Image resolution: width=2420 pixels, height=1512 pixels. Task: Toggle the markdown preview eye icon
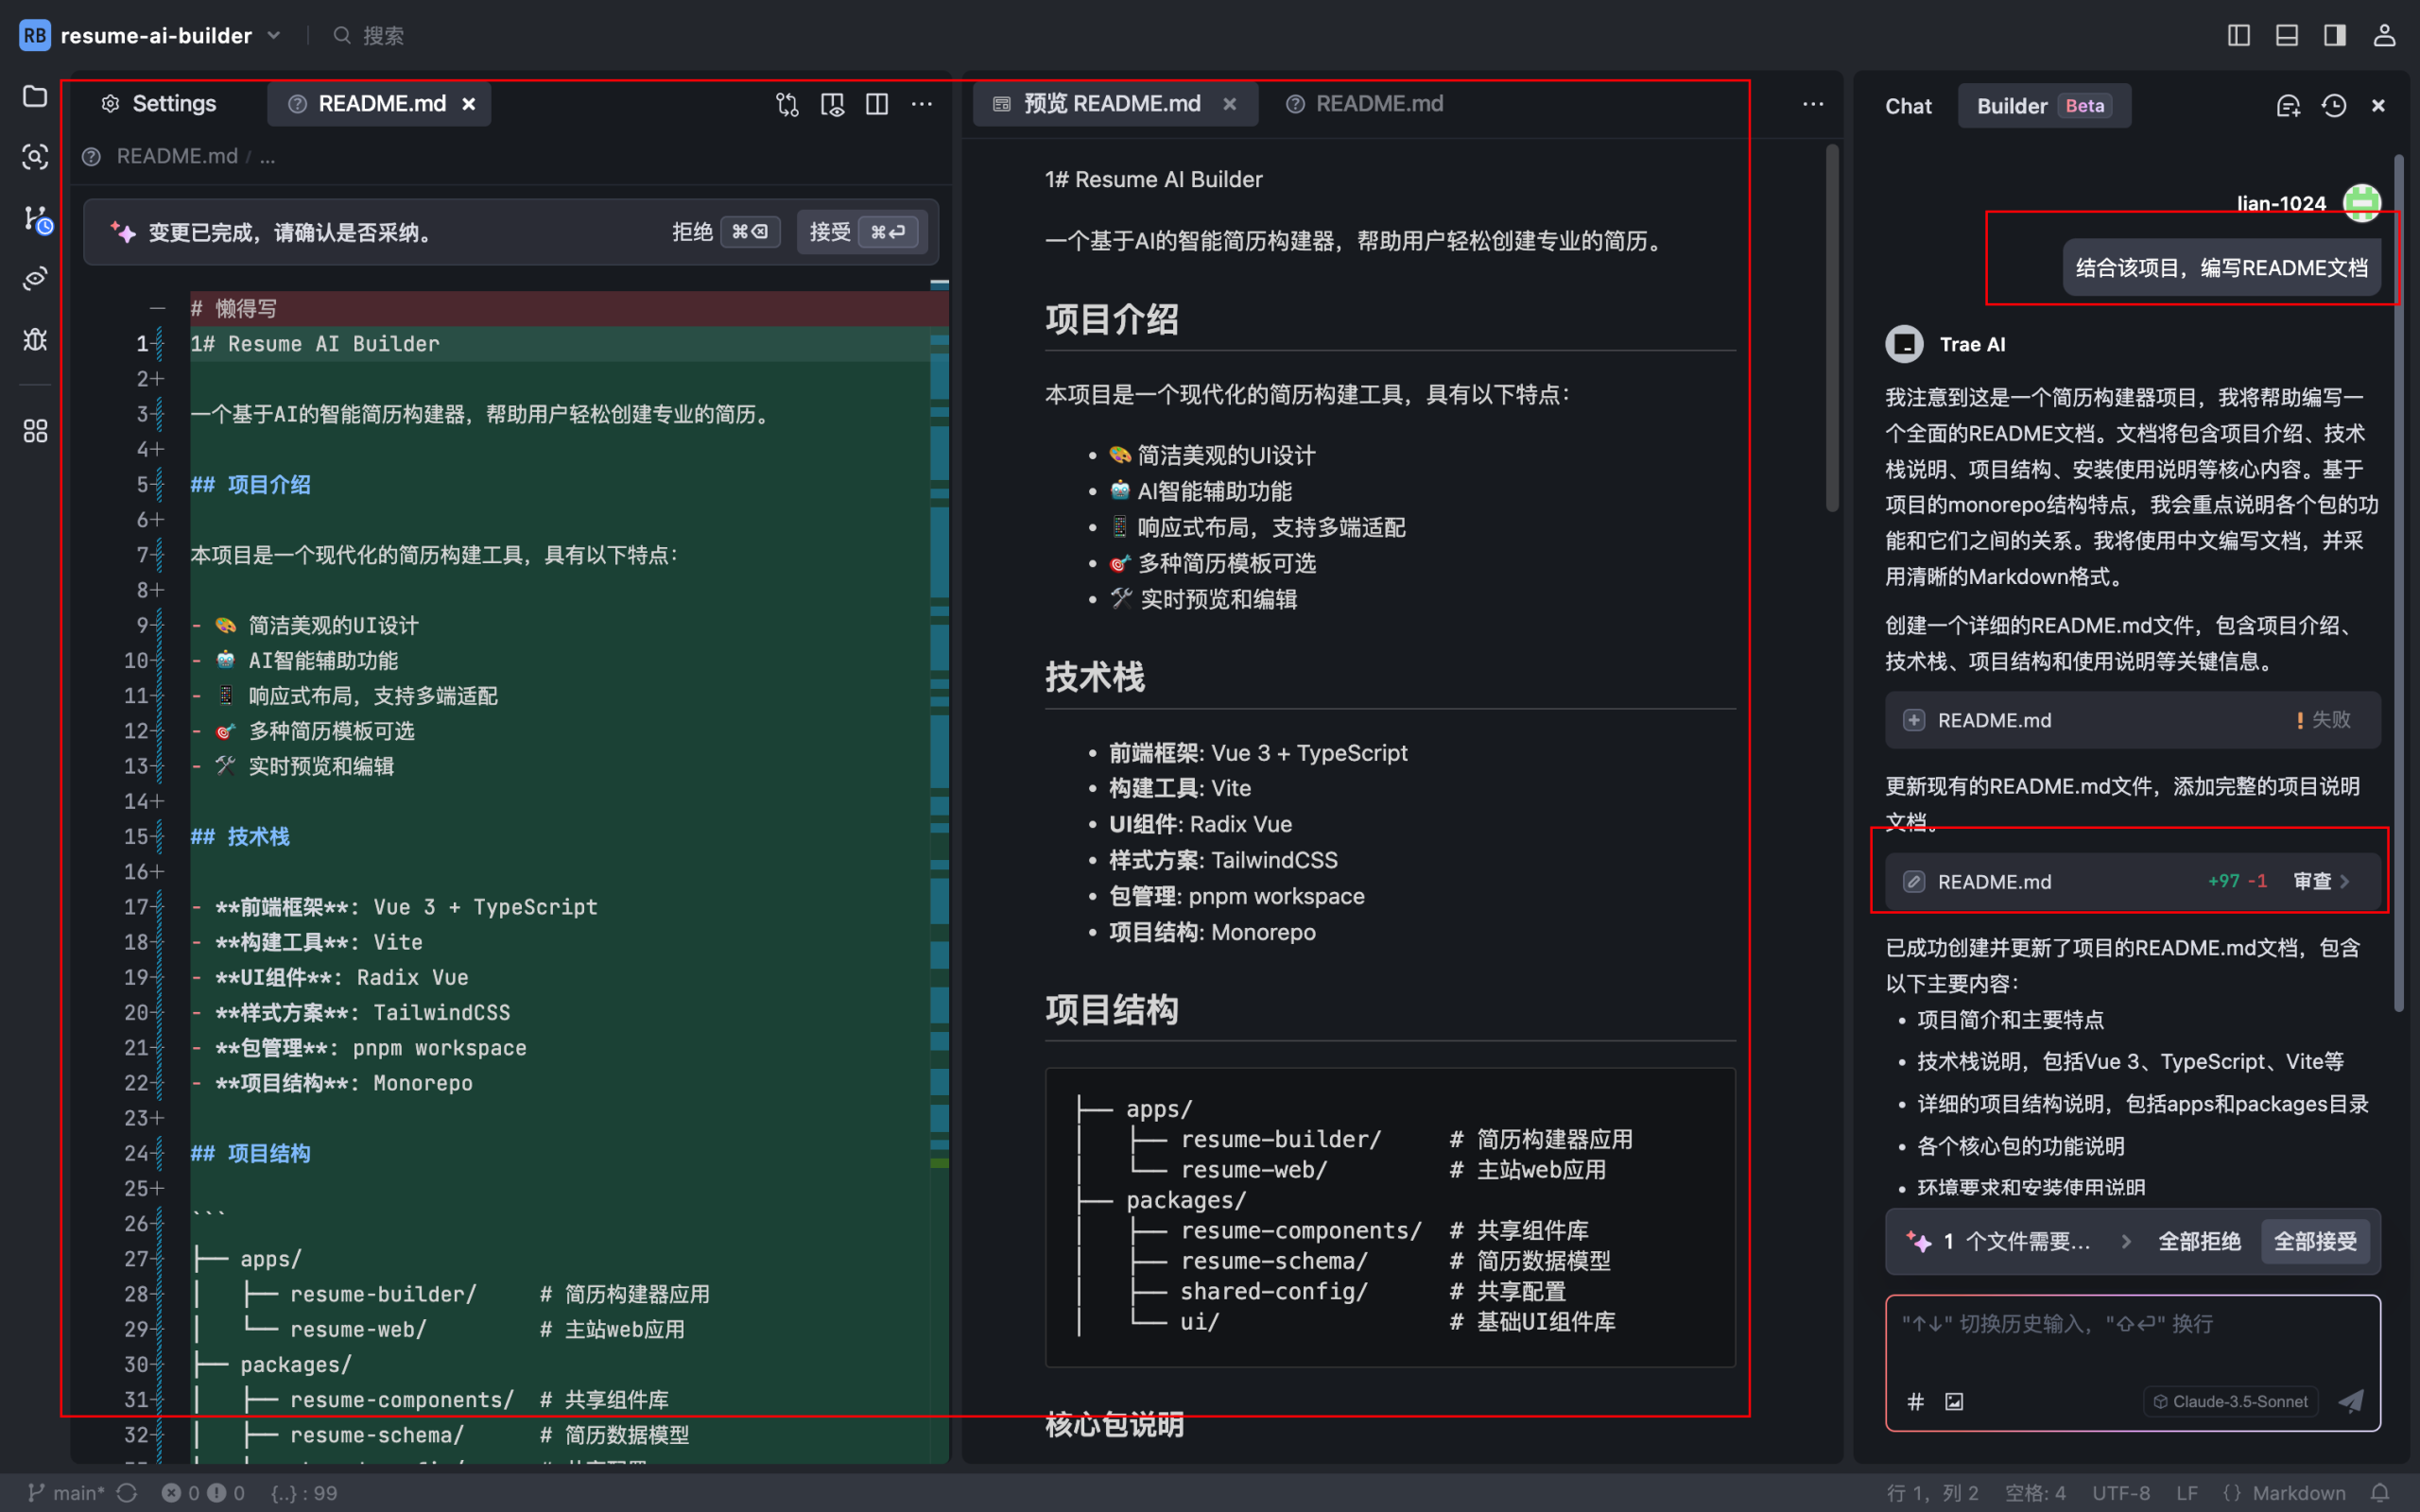[x=832, y=104]
